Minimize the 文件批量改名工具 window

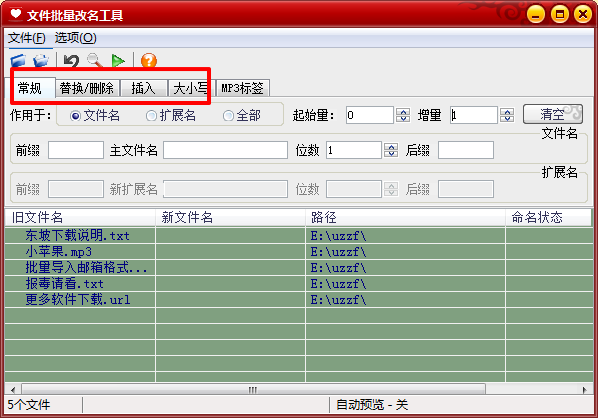pos(536,15)
